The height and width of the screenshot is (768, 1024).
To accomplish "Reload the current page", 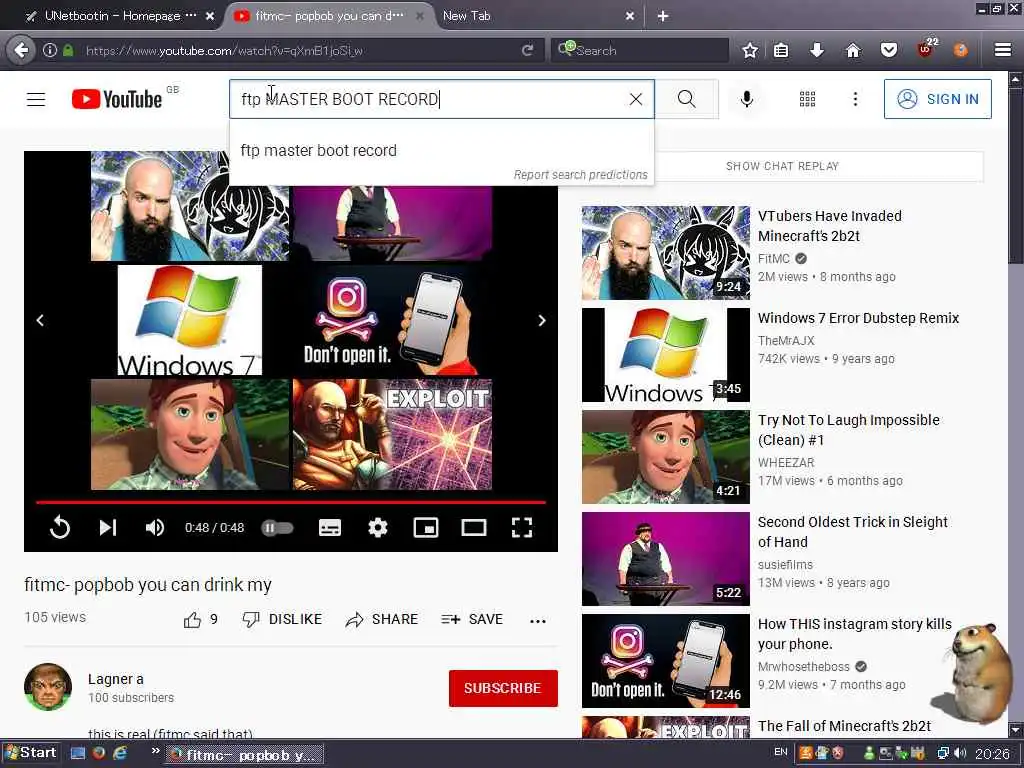I will pyautogui.click(x=528, y=50).
